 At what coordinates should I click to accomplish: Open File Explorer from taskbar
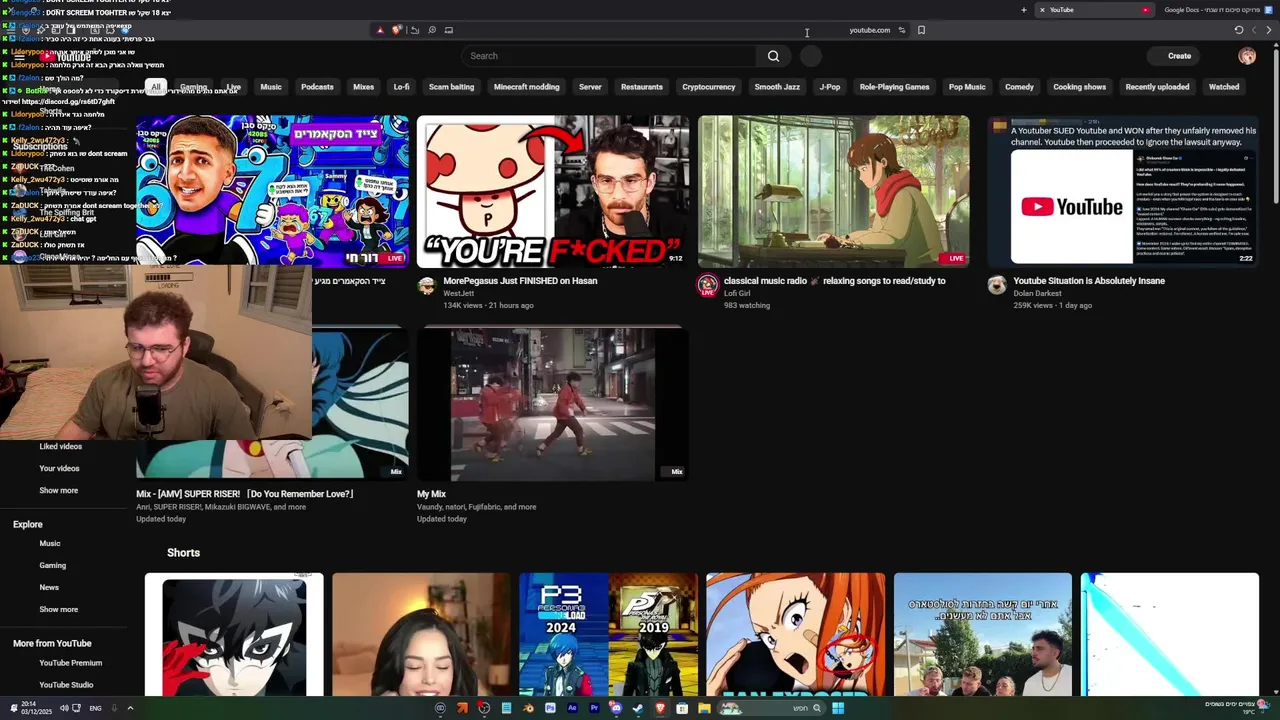704,708
